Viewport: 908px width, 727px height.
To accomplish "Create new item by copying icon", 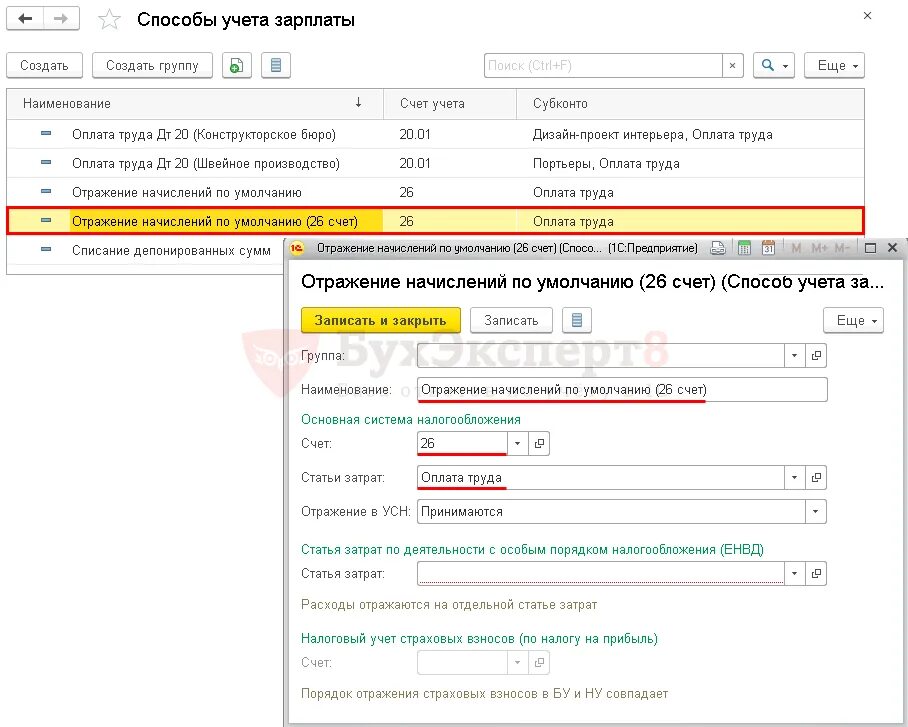I will [x=236, y=65].
